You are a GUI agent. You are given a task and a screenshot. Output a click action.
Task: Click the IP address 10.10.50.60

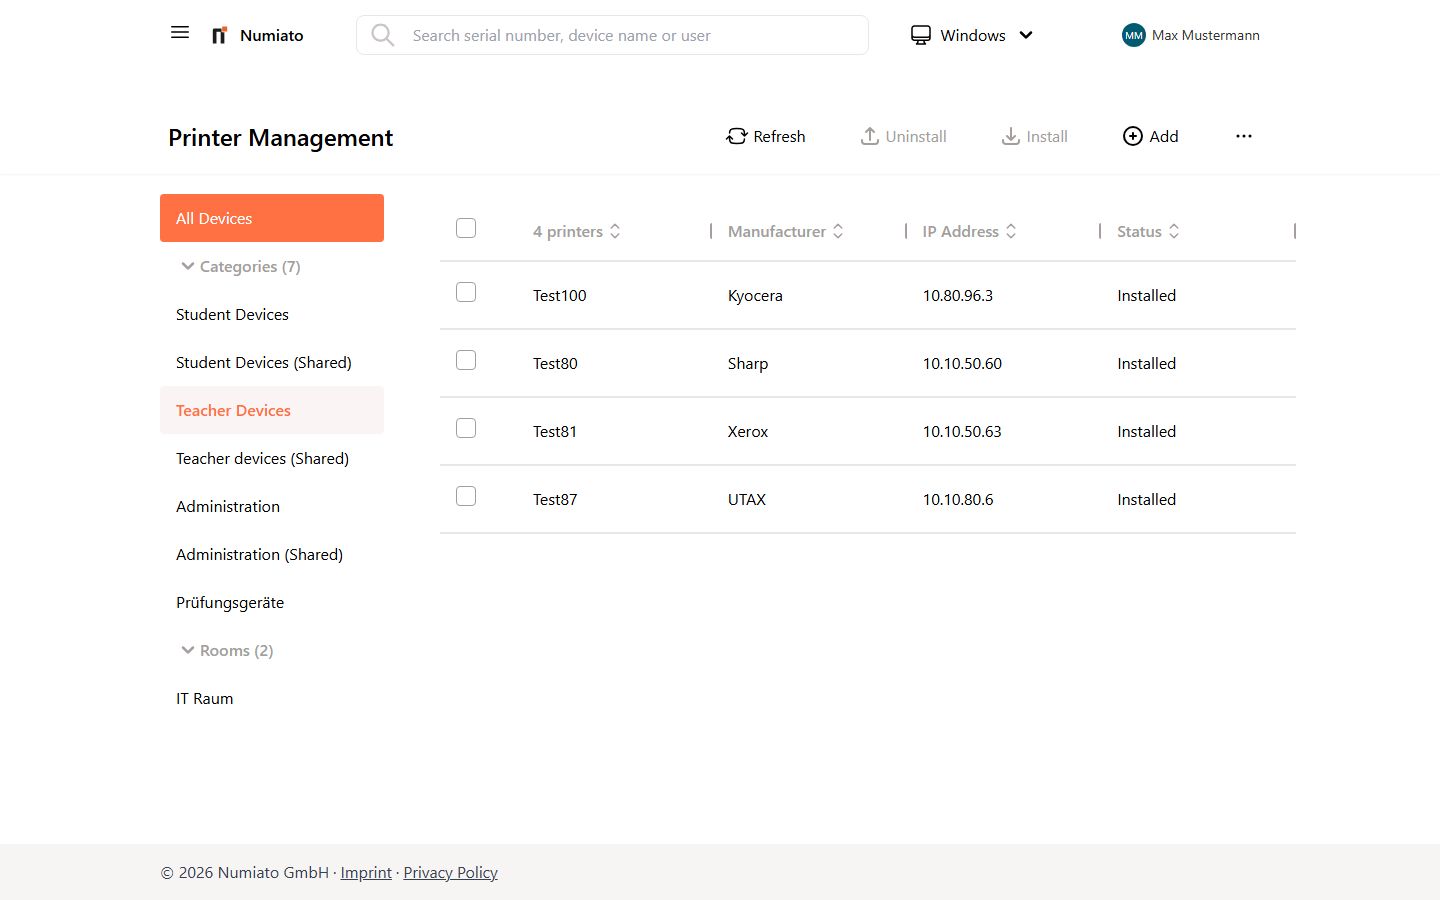pos(962,363)
